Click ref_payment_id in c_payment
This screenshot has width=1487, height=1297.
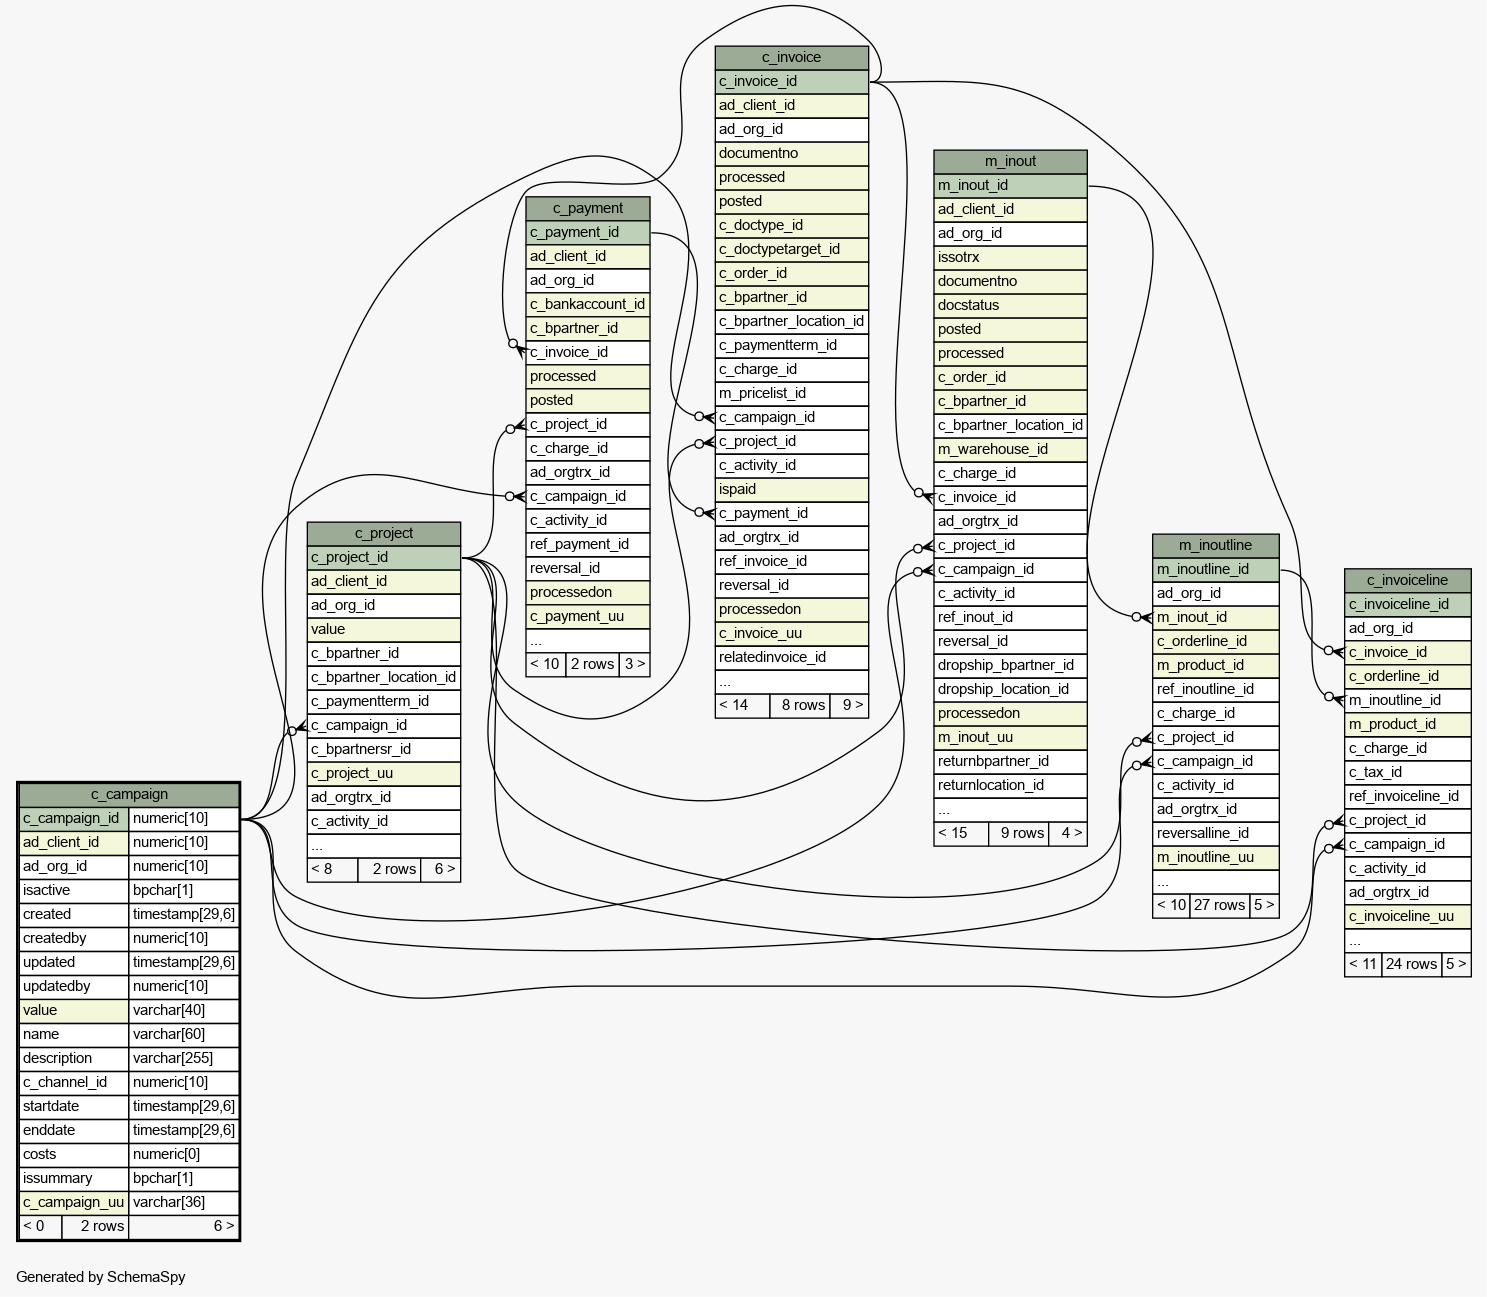coord(588,544)
